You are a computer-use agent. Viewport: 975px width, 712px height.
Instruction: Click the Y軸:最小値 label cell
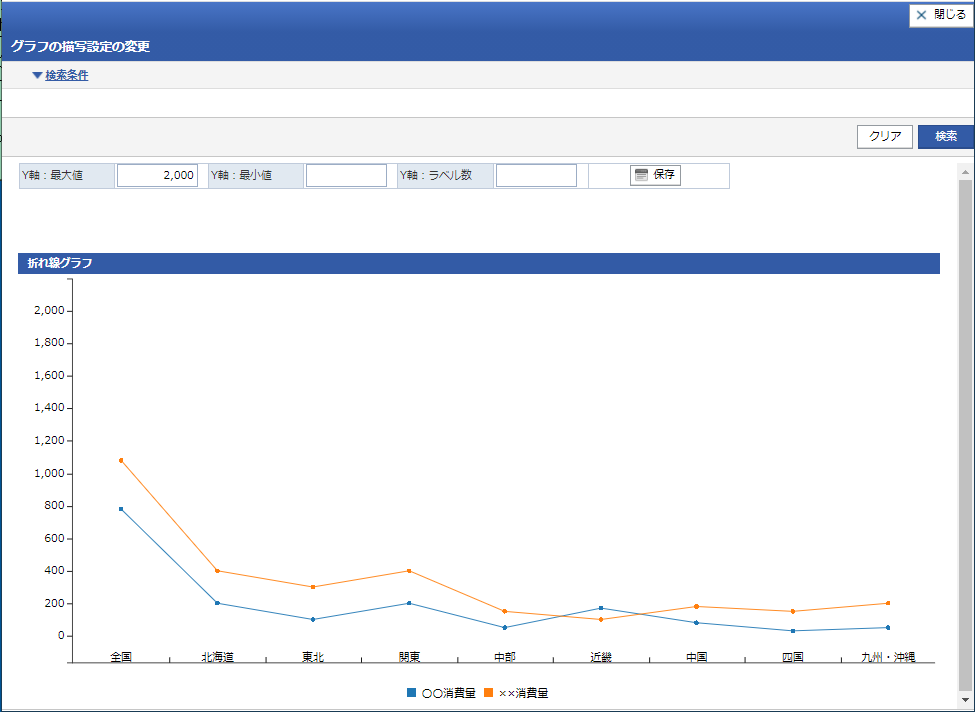[256, 175]
